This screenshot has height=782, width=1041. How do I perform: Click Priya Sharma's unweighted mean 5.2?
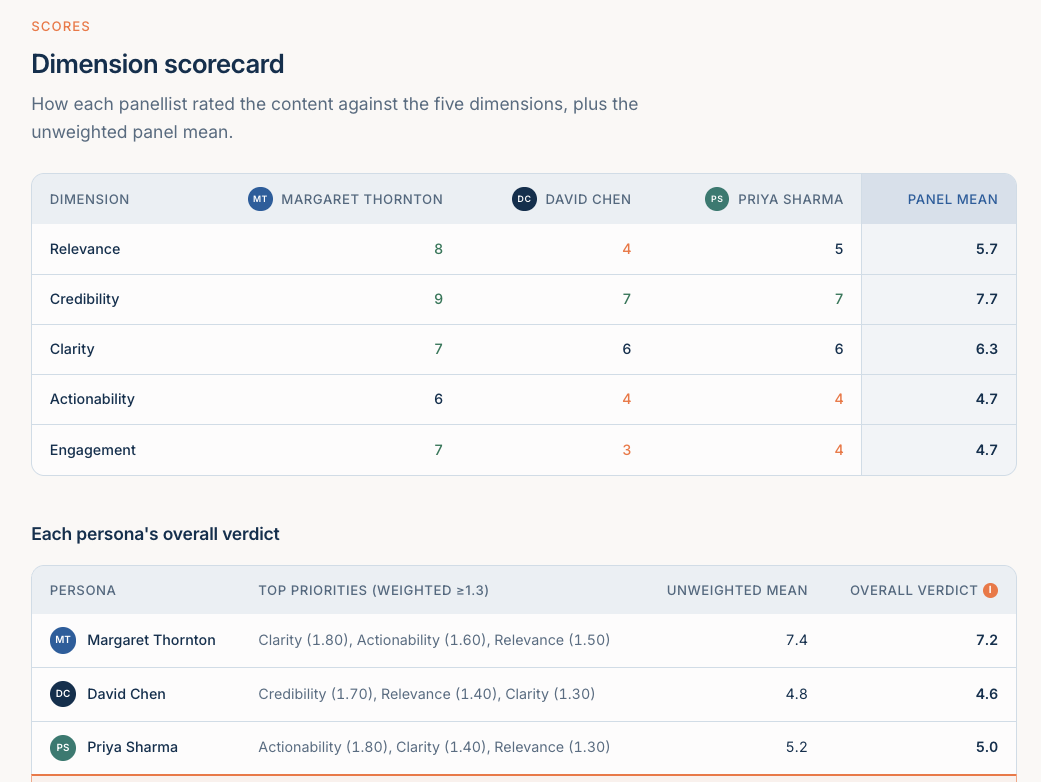pyautogui.click(x=797, y=747)
